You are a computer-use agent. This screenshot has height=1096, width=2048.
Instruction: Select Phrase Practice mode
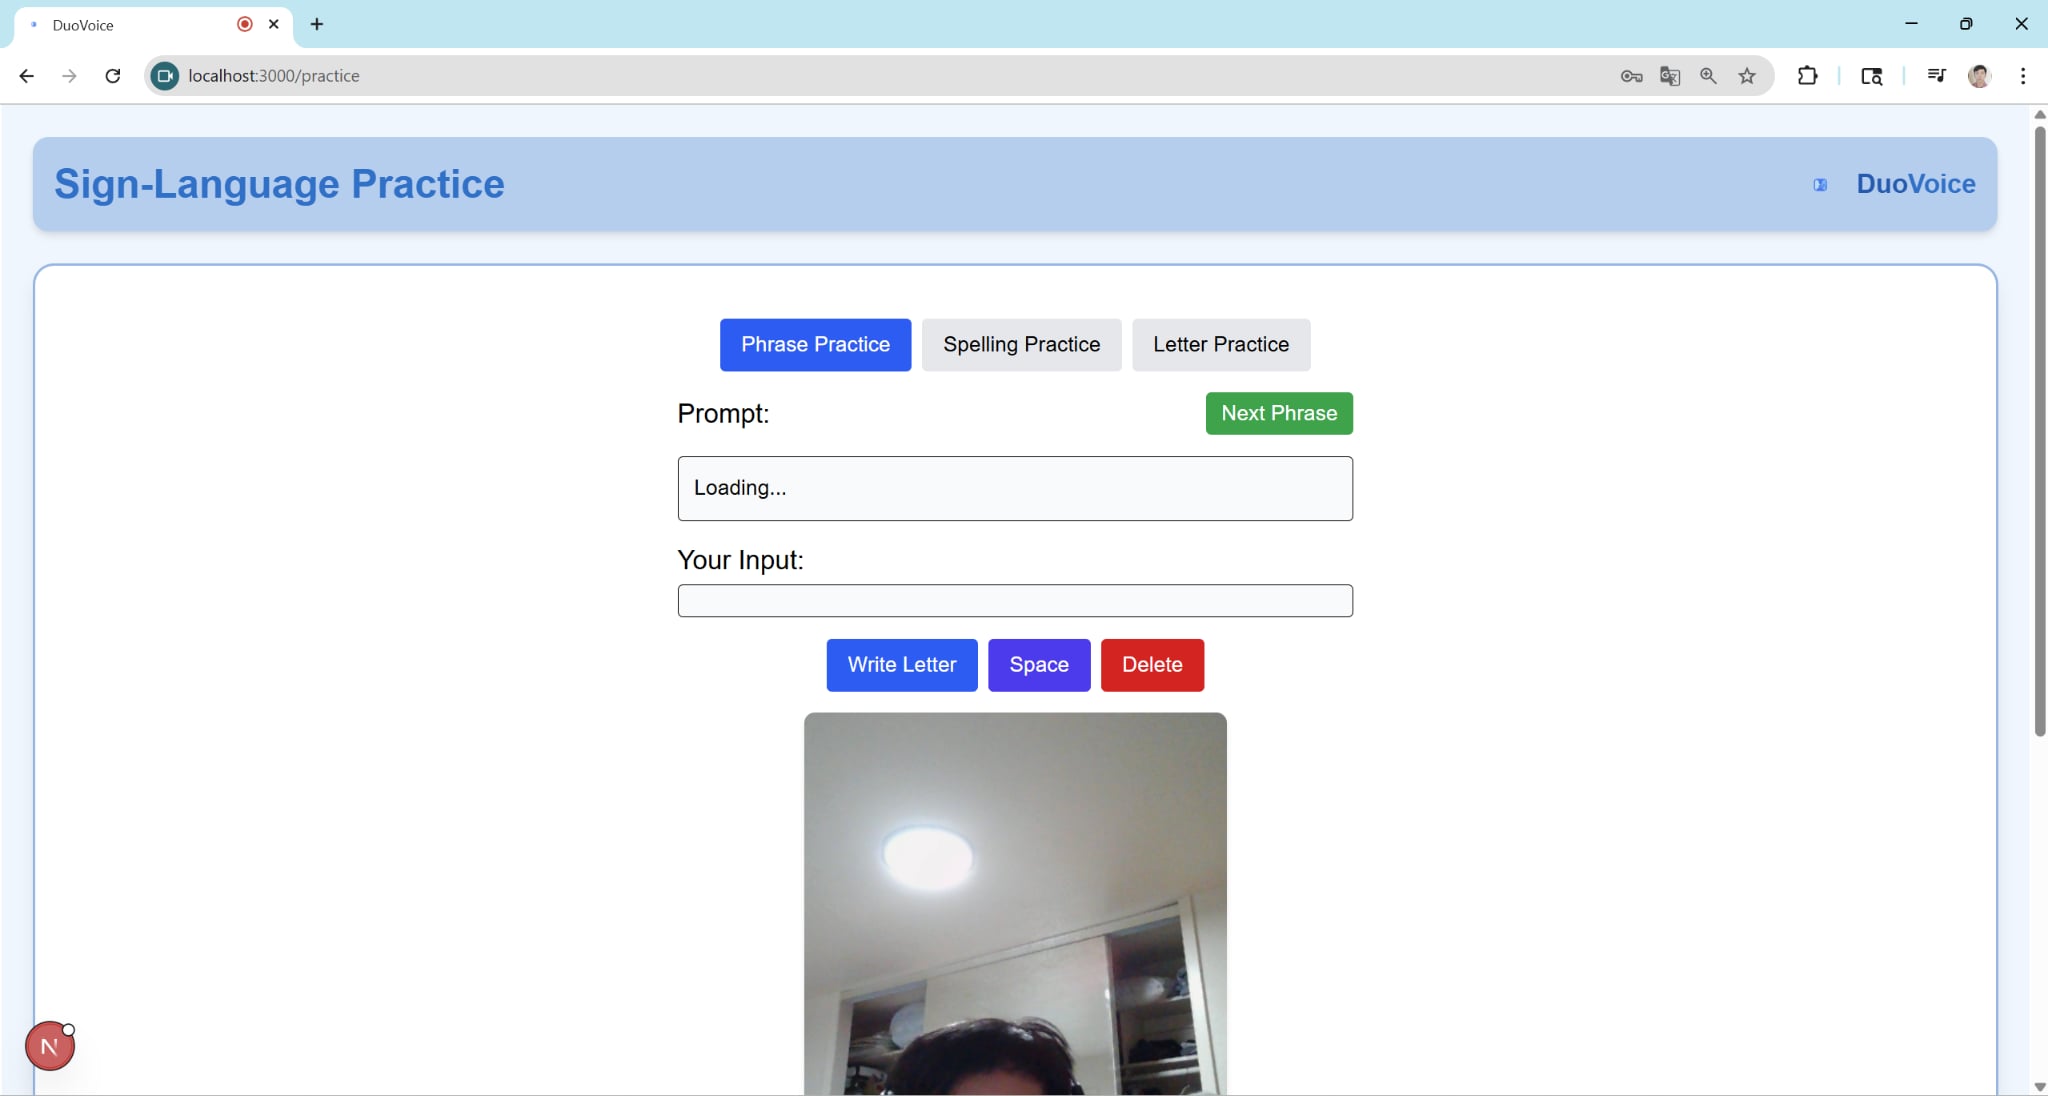815,345
